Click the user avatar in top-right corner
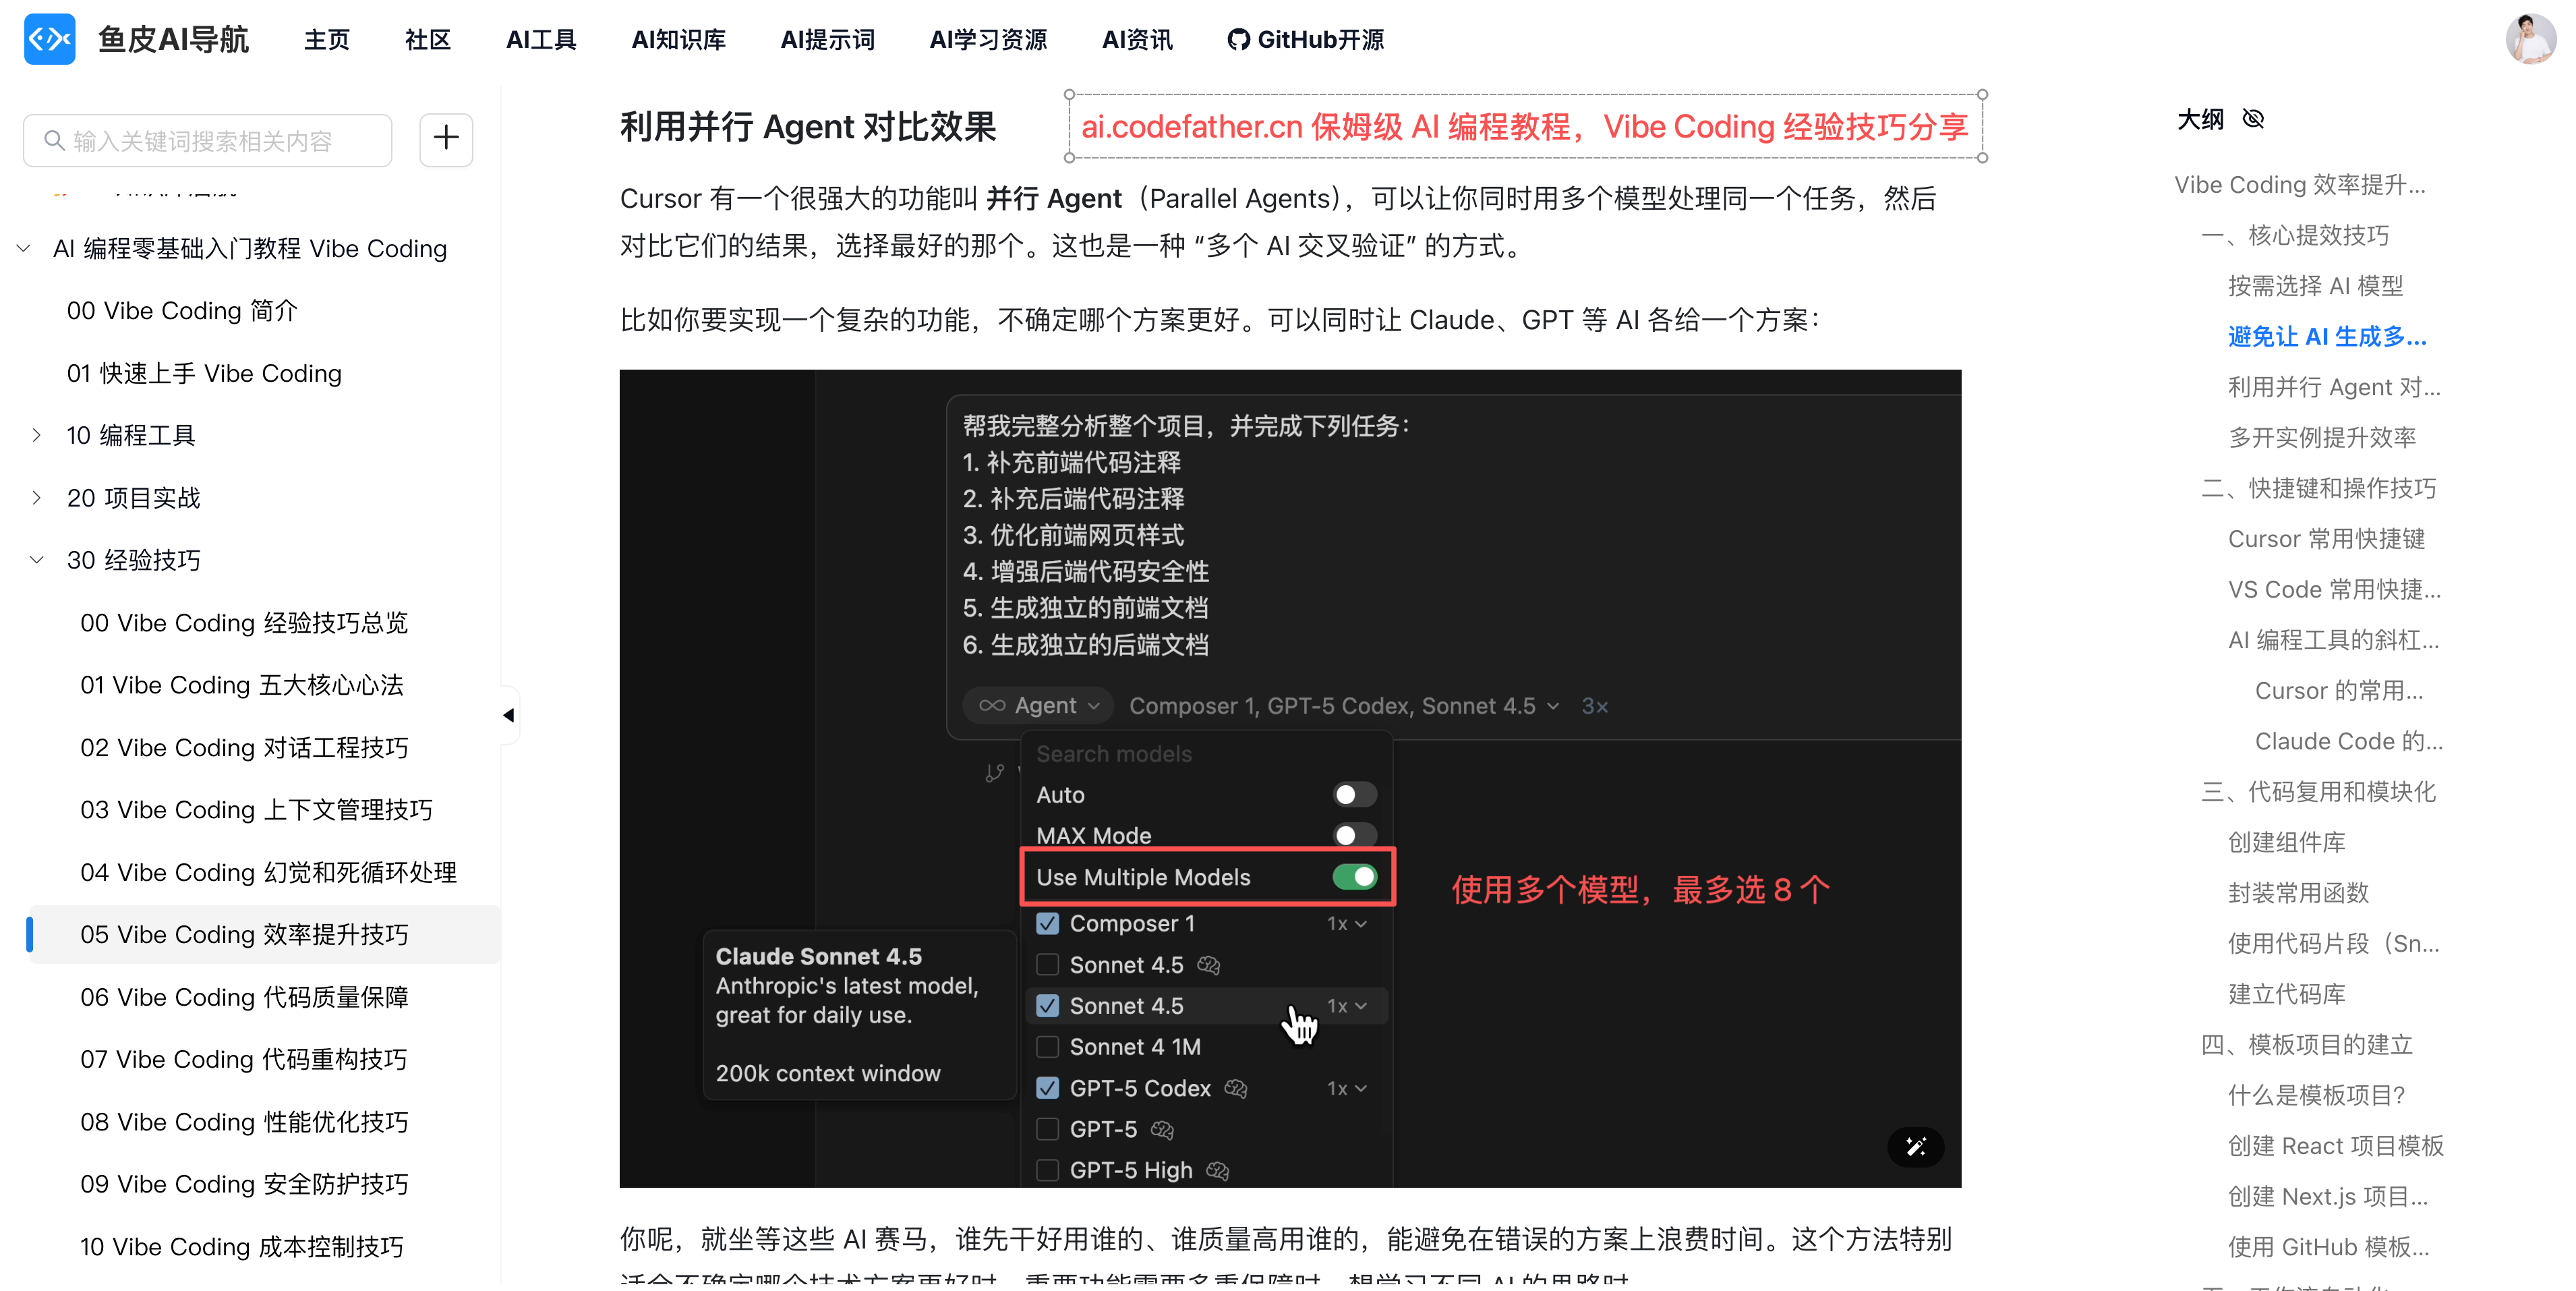2576x1291 pixels. [x=2530, y=39]
